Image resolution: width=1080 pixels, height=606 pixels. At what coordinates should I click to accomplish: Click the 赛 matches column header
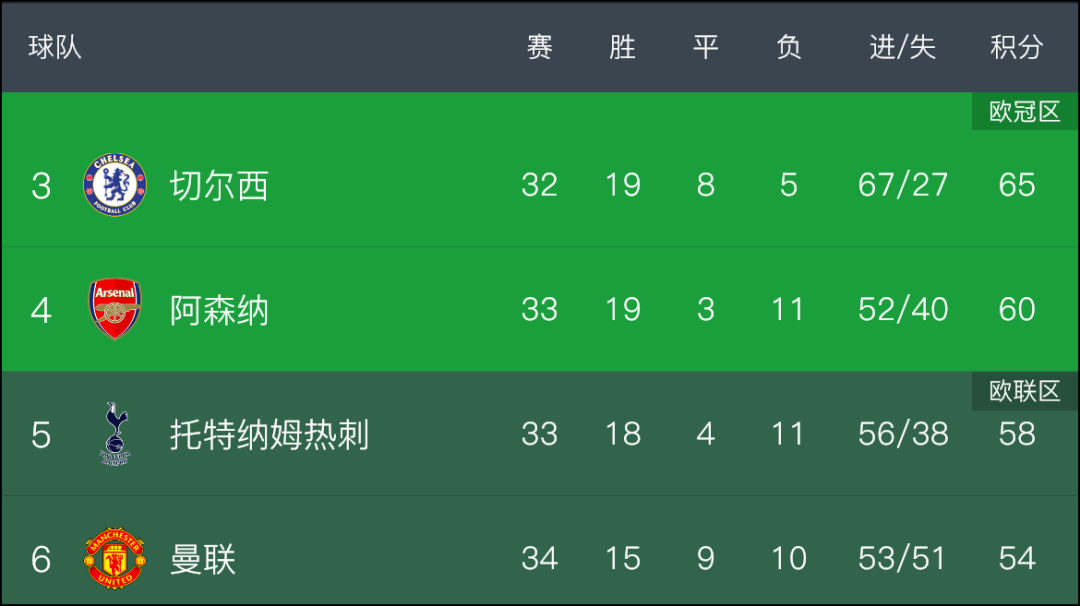coord(539,48)
